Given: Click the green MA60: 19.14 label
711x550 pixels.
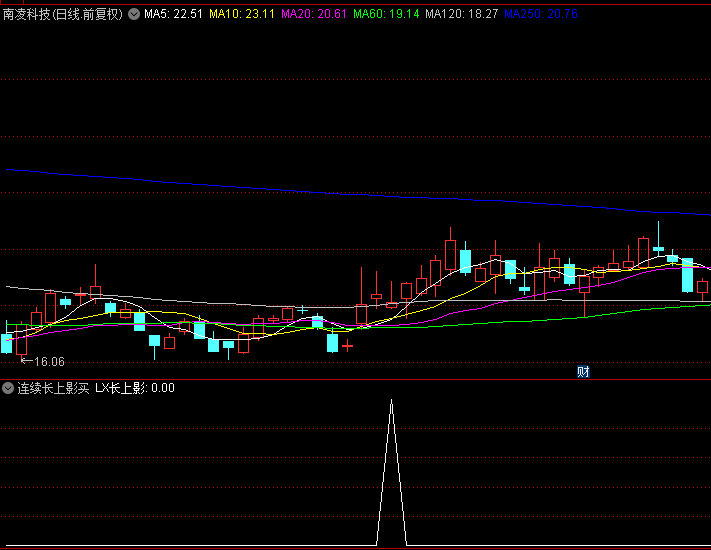Looking at the screenshot, I should pyautogui.click(x=386, y=14).
